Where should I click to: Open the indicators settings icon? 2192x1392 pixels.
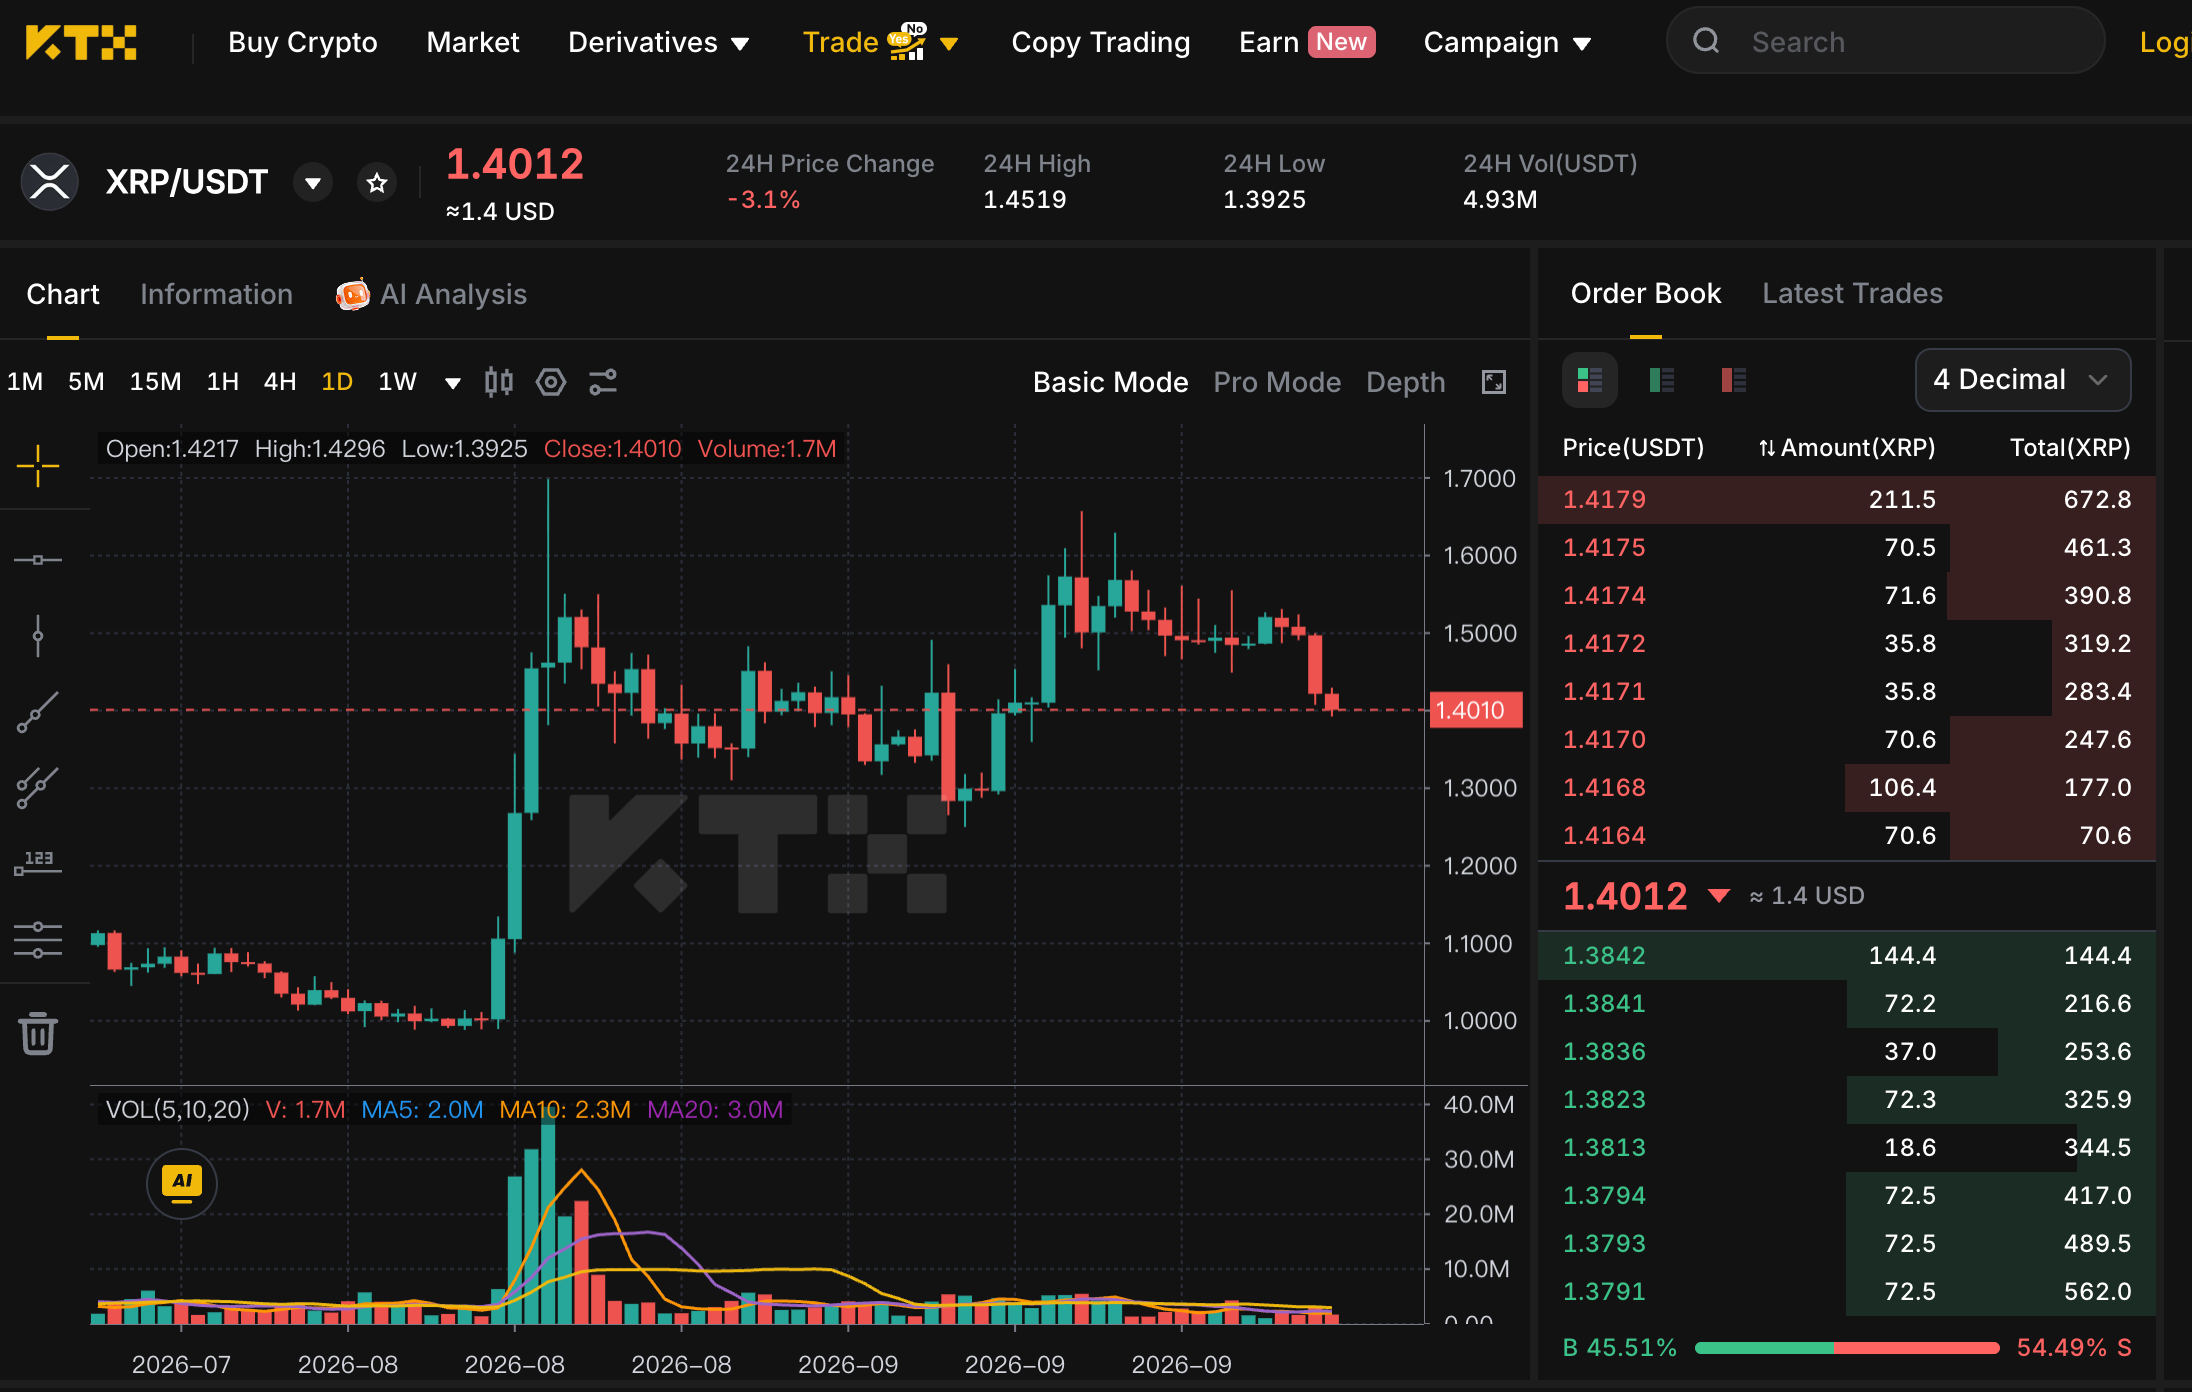(603, 382)
